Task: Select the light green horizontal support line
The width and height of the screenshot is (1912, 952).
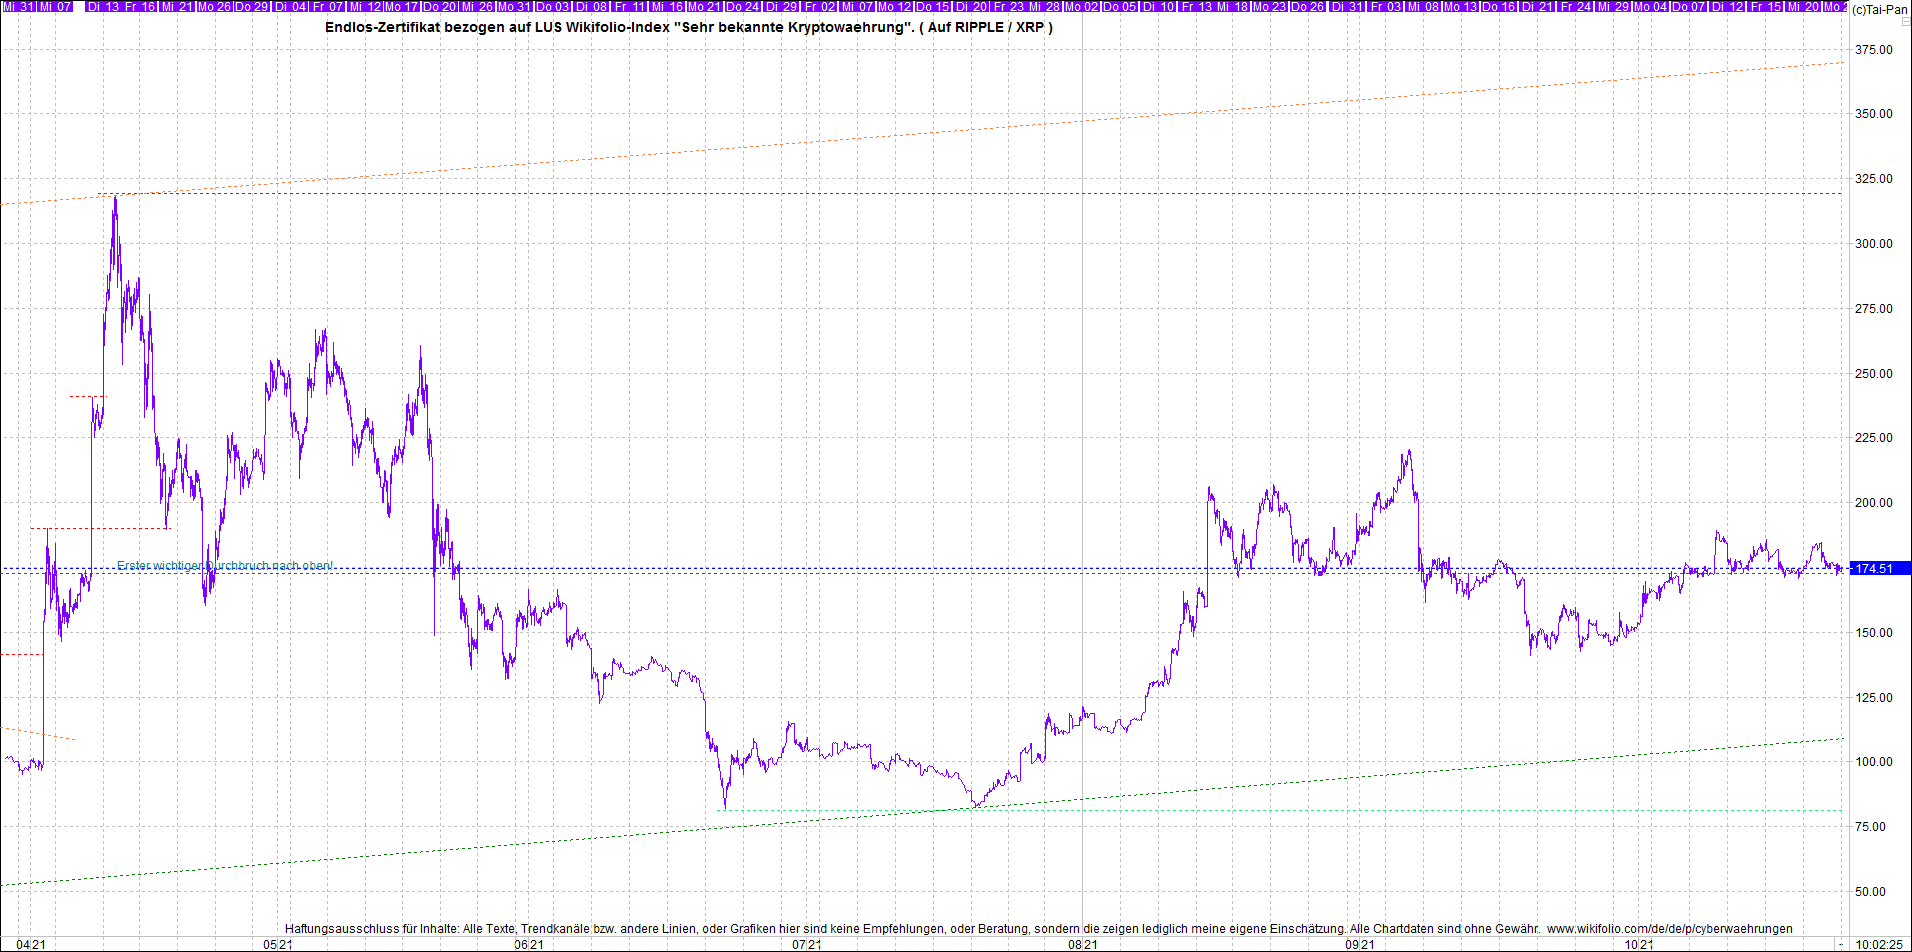Action: pyautogui.click(x=1300, y=811)
